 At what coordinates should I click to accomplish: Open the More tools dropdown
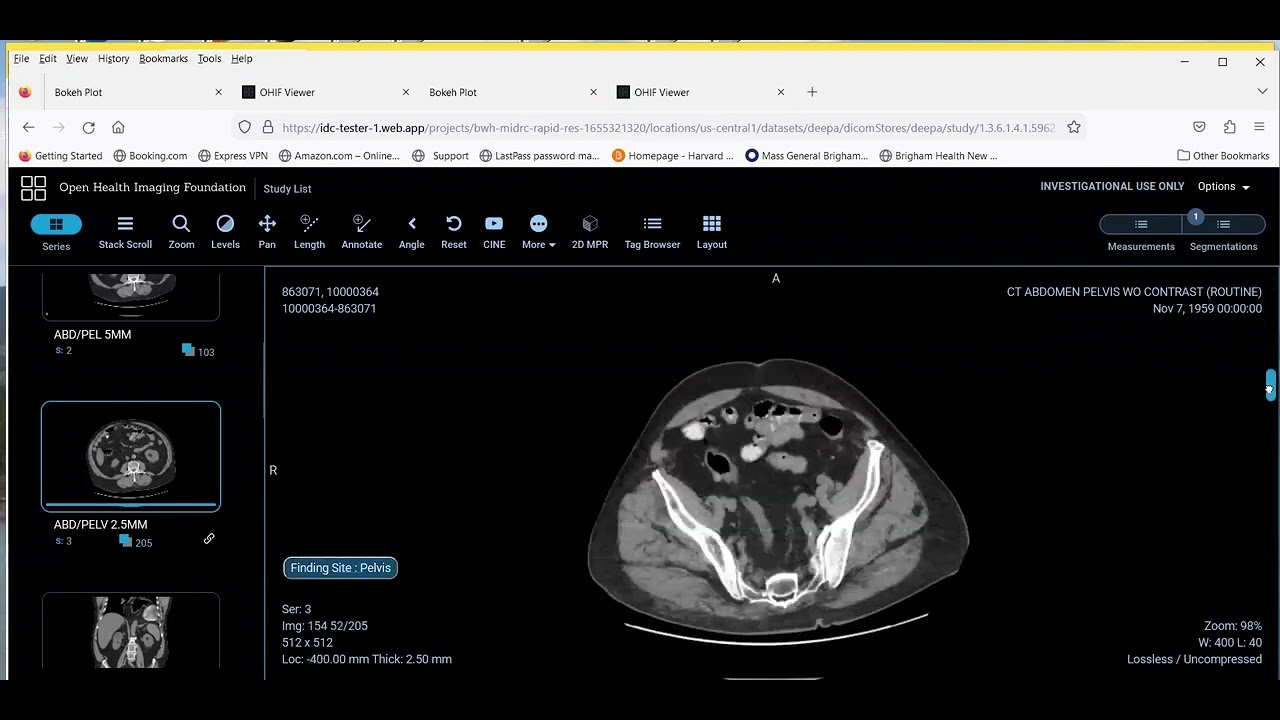coord(538,232)
